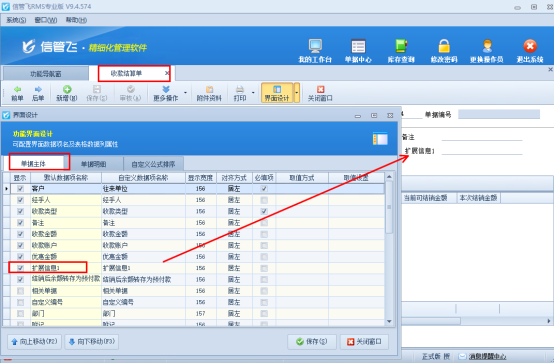This screenshot has height=364, width=554.
Task: Expand the 界面设计 dropdown arrow
Action: coord(297,93)
